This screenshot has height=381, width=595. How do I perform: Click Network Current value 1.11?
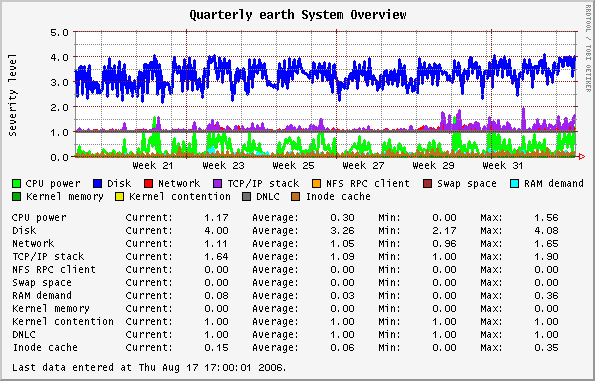tap(216, 244)
